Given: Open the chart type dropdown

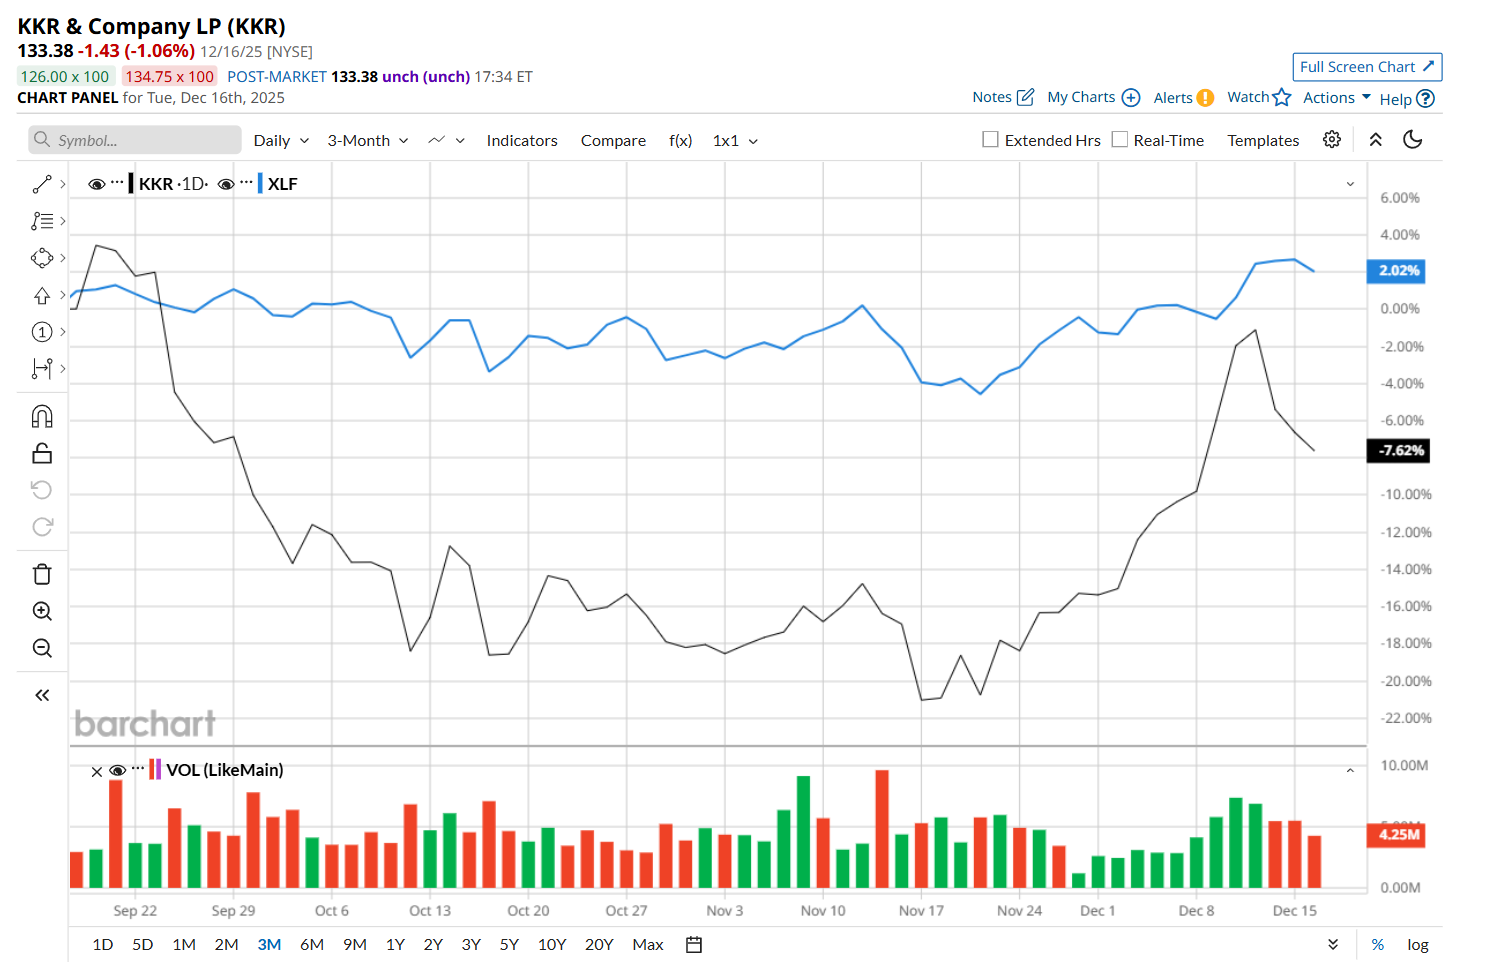Looking at the screenshot, I should (446, 141).
